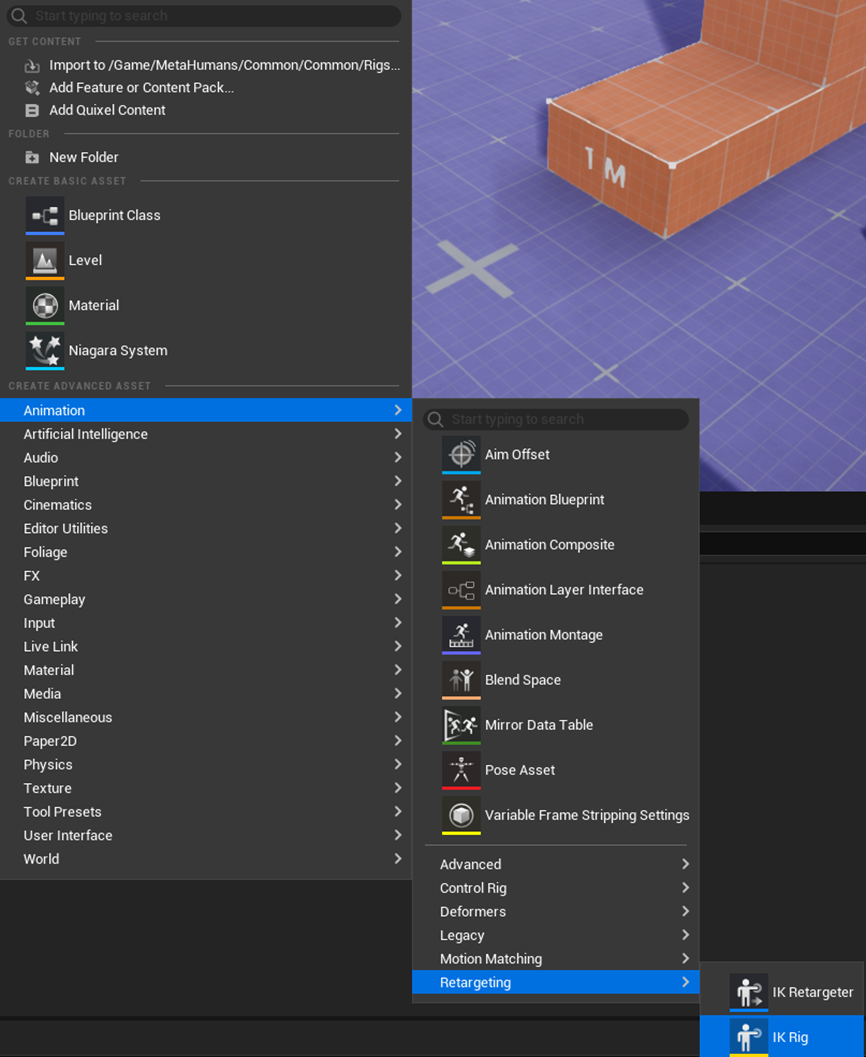
Task: Open the Media category
Action: coord(206,694)
